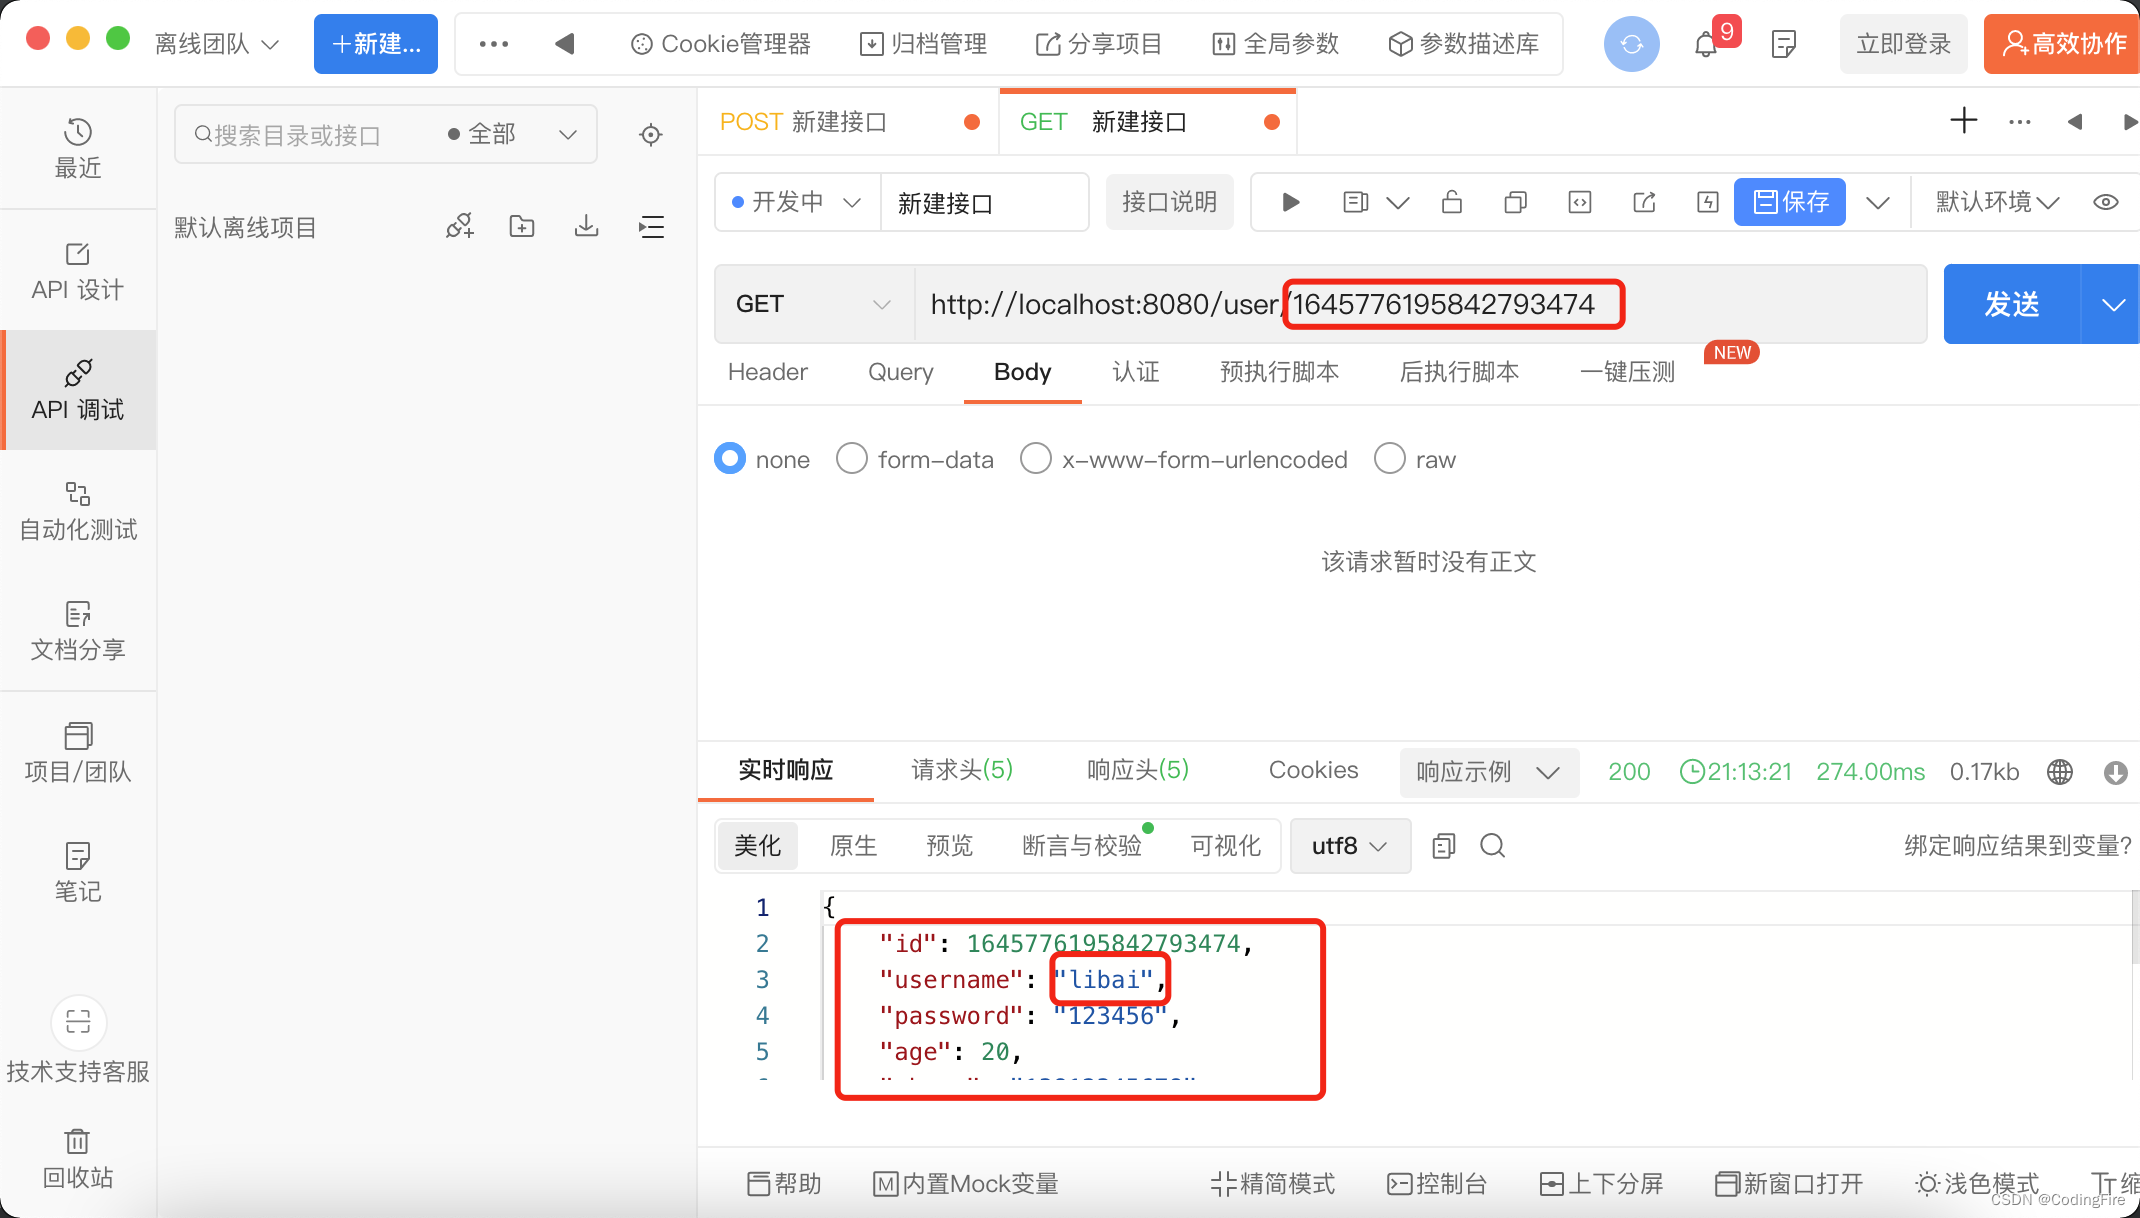Open the 最近 recent history panel

[x=78, y=148]
